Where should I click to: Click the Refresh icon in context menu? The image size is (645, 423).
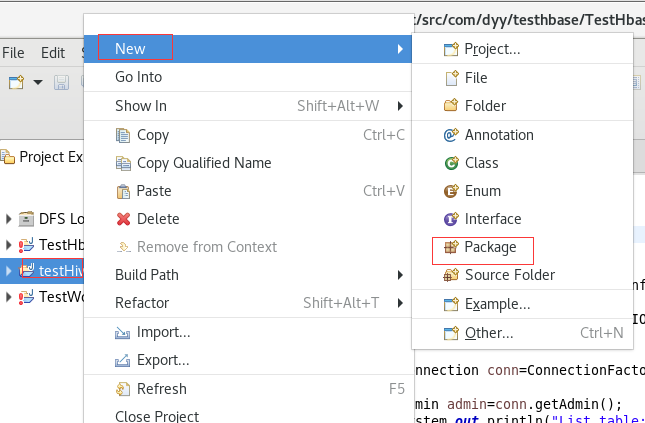[124, 389]
